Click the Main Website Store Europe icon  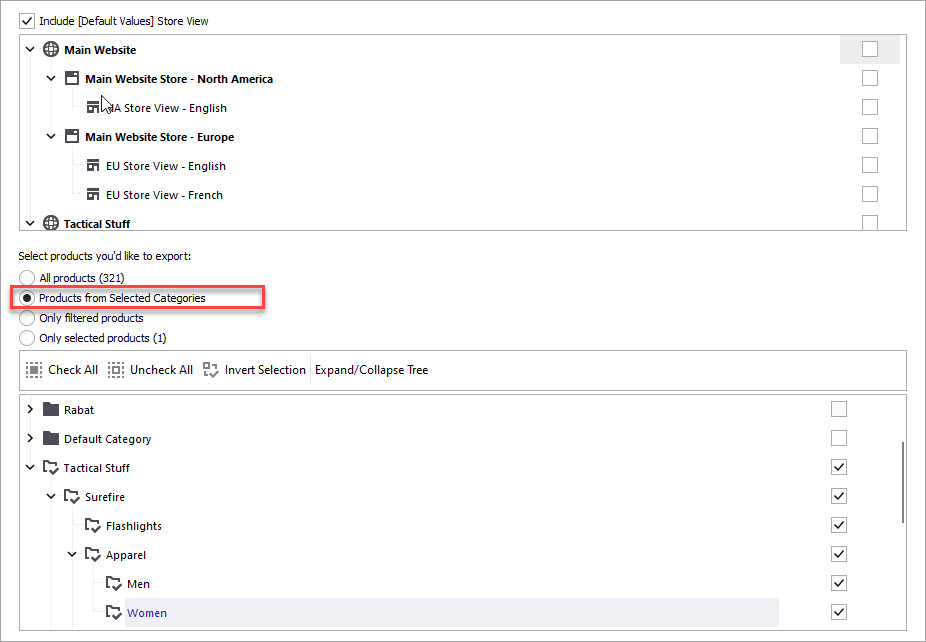[x=72, y=136]
